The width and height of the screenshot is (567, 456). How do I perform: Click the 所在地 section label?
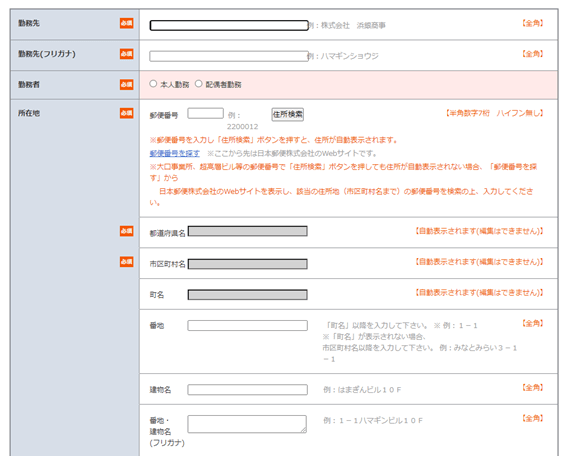tap(29, 113)
